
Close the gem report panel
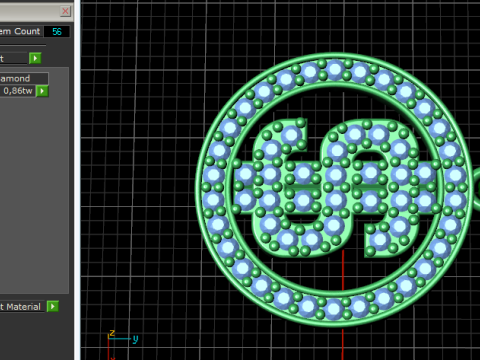tap(65, 11)
